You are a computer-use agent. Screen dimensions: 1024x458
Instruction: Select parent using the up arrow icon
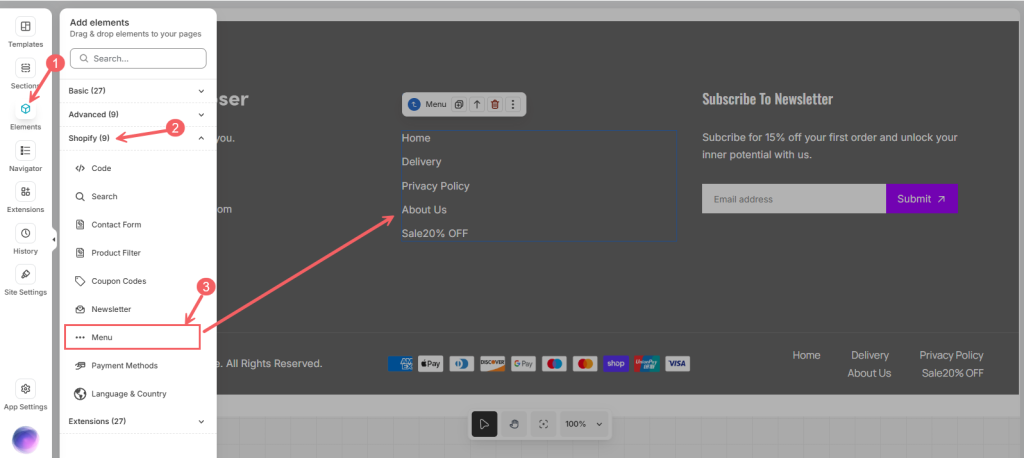coord(476,104)
